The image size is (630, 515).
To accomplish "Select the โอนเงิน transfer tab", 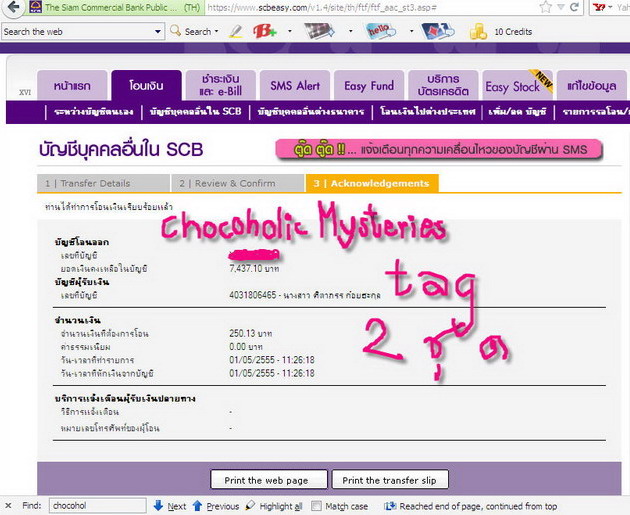I will pyautogui.click(x=146, y=85).
